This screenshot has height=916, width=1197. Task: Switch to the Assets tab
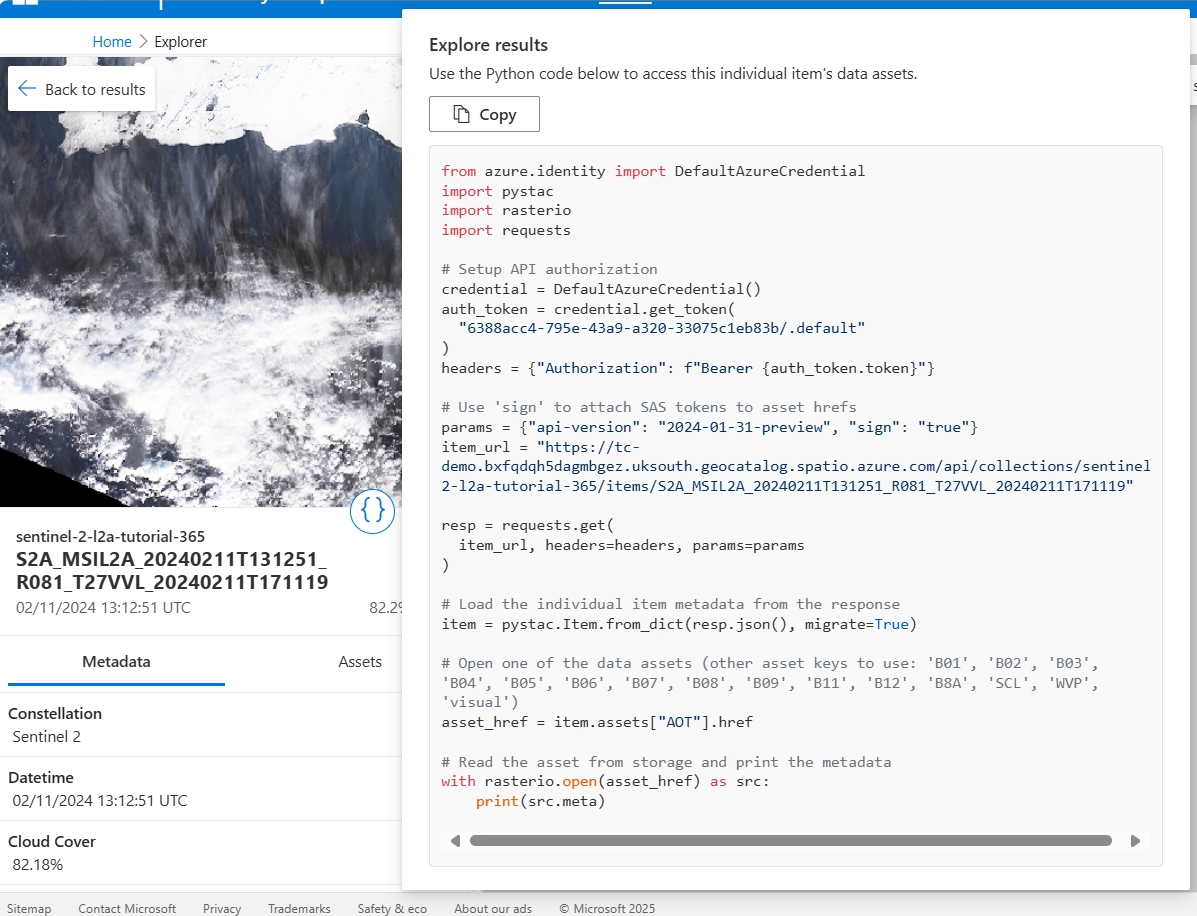(360, 662)
